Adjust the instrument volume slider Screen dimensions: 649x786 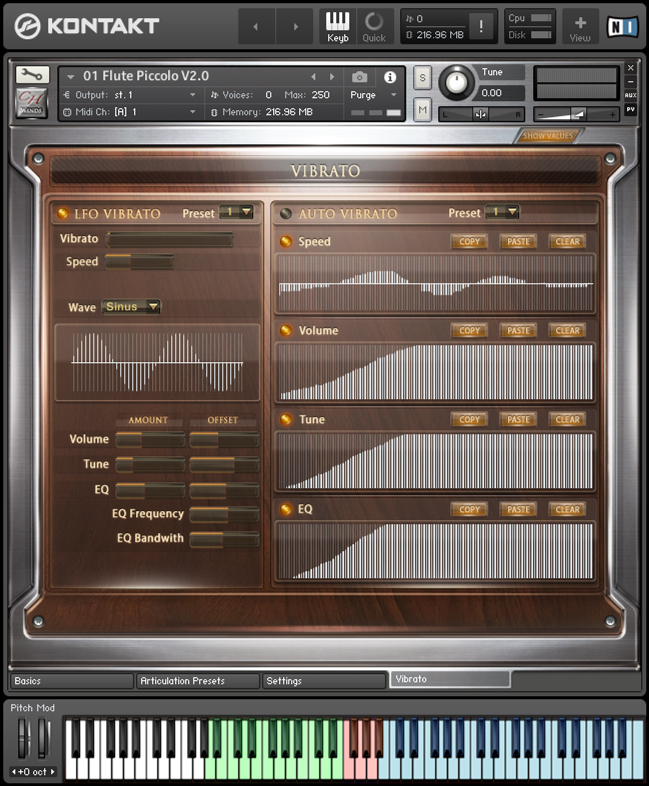click(x=576, y=114)
